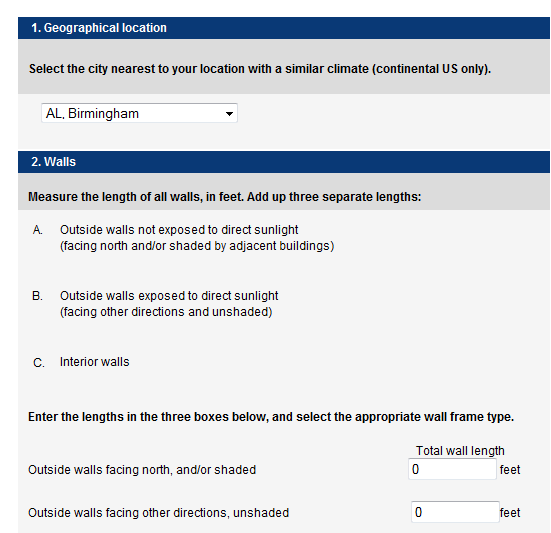Click the 'Measure the length of all walls' text
Screen dimensions: 551x533
tap(225, 197)
